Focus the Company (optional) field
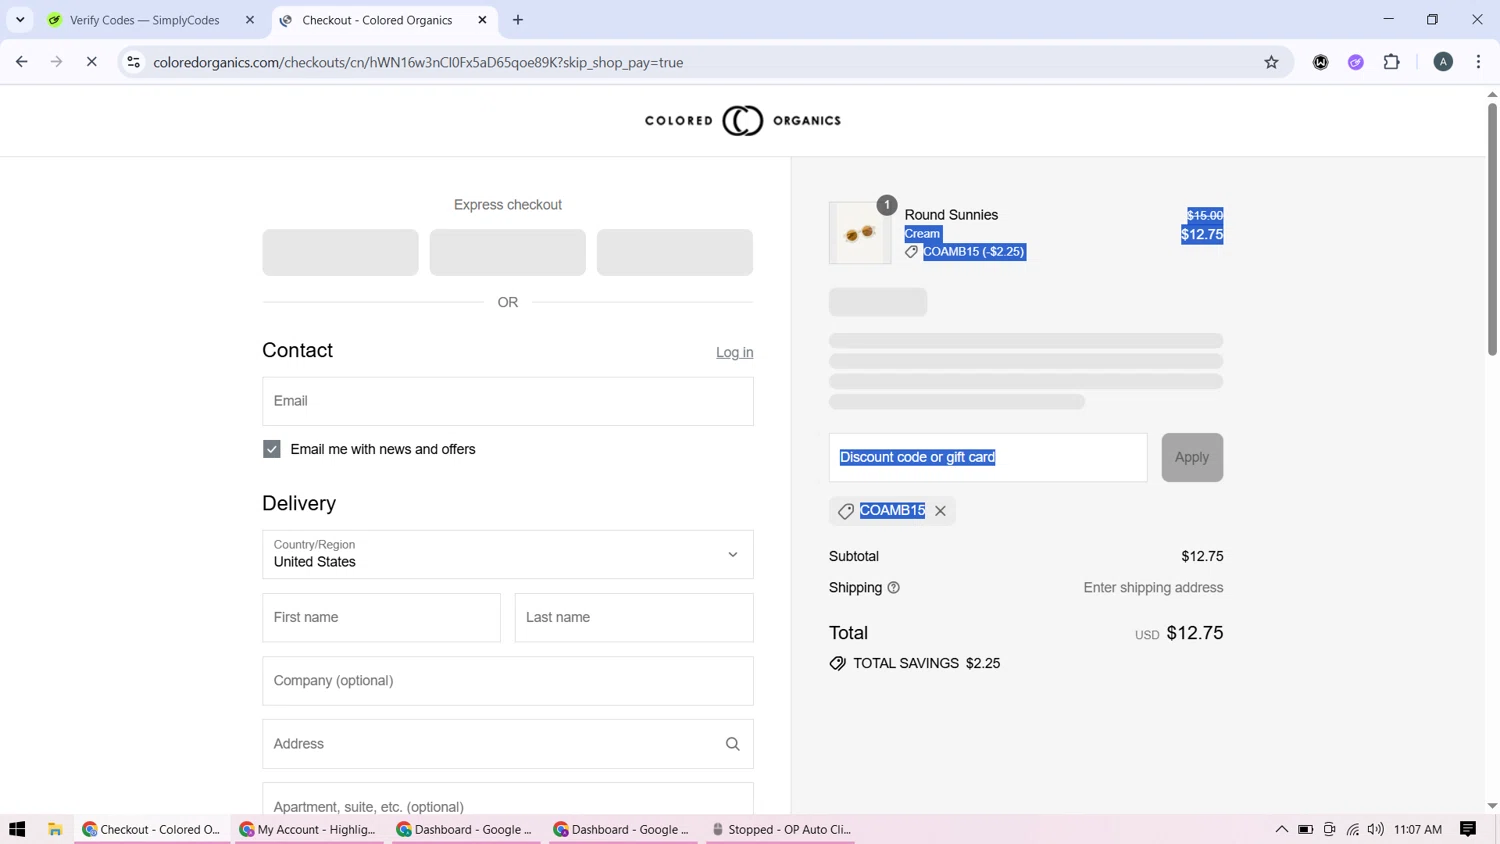 [508, 681]
